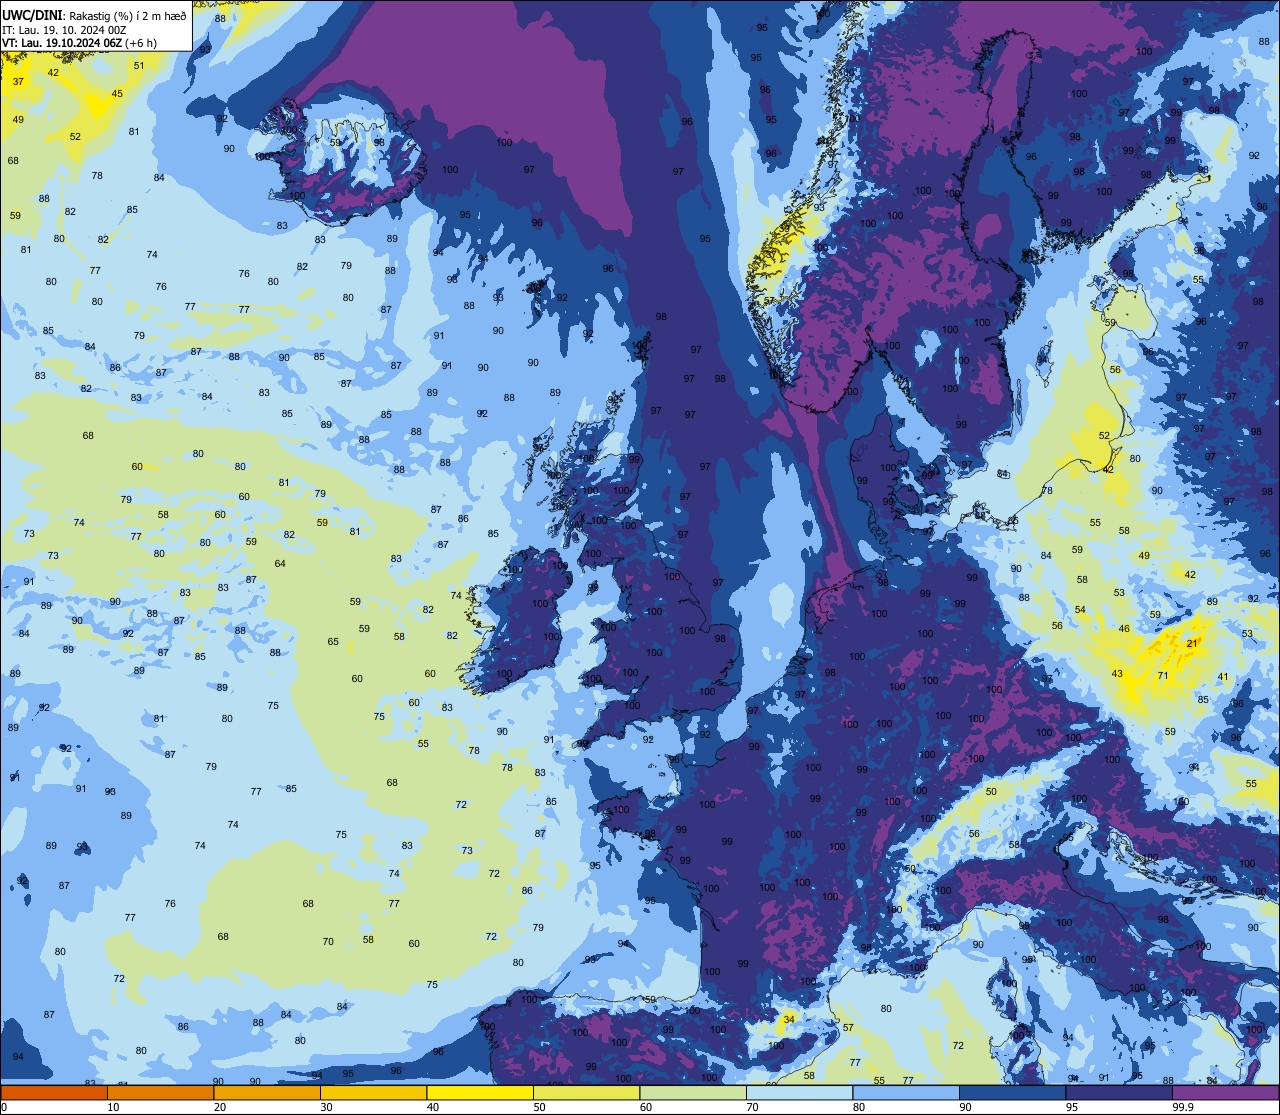Click the purple legend swatch right of 99.9
This screenshot has height=1115, width=1280.
tap(1225, 1092)
